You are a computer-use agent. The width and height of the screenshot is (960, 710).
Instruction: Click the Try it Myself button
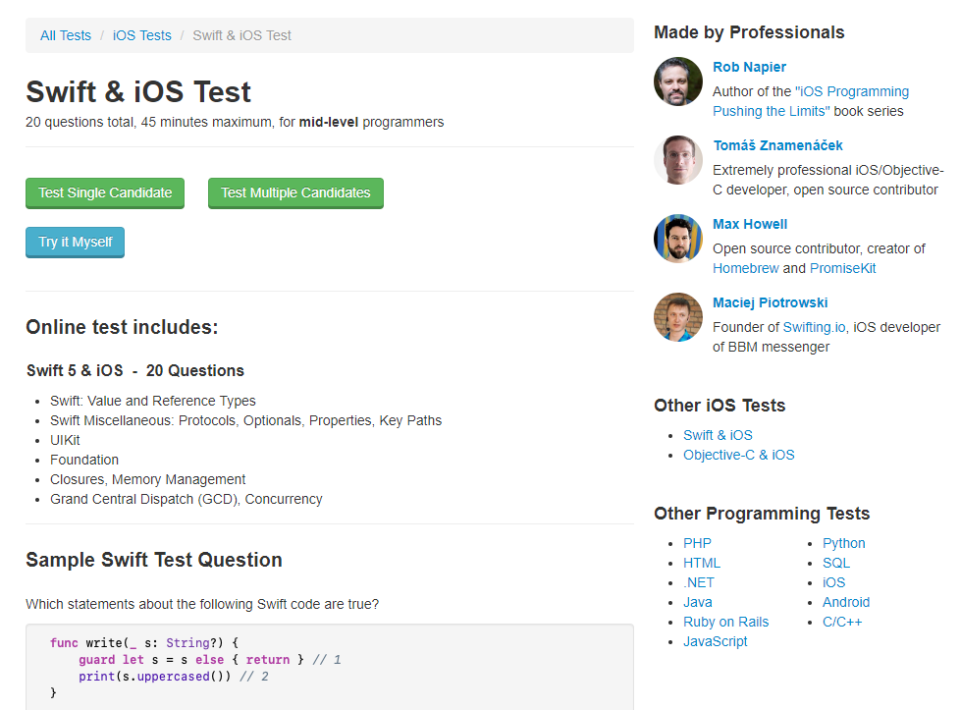pyautogui.click(x=75, y=242)
